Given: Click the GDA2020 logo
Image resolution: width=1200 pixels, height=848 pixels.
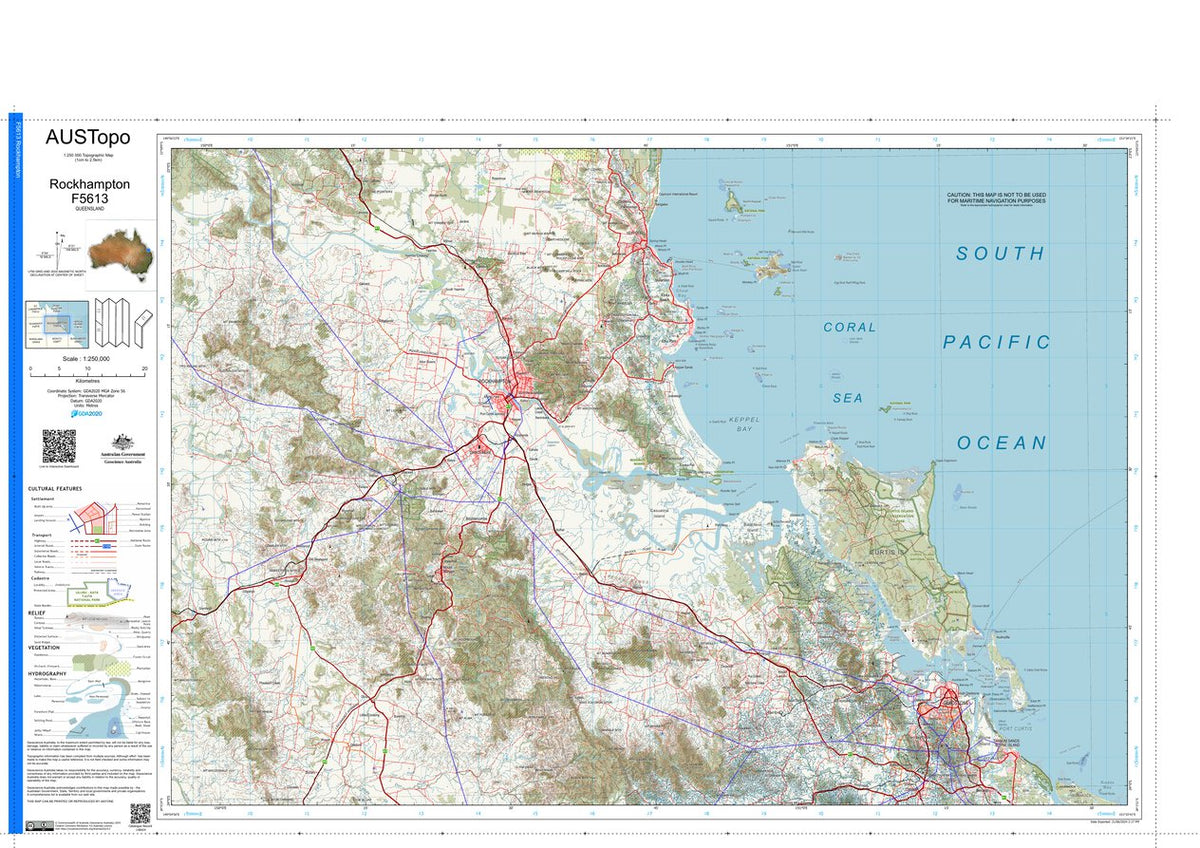Looking at the screenshot, I should [x=87, y=413].
